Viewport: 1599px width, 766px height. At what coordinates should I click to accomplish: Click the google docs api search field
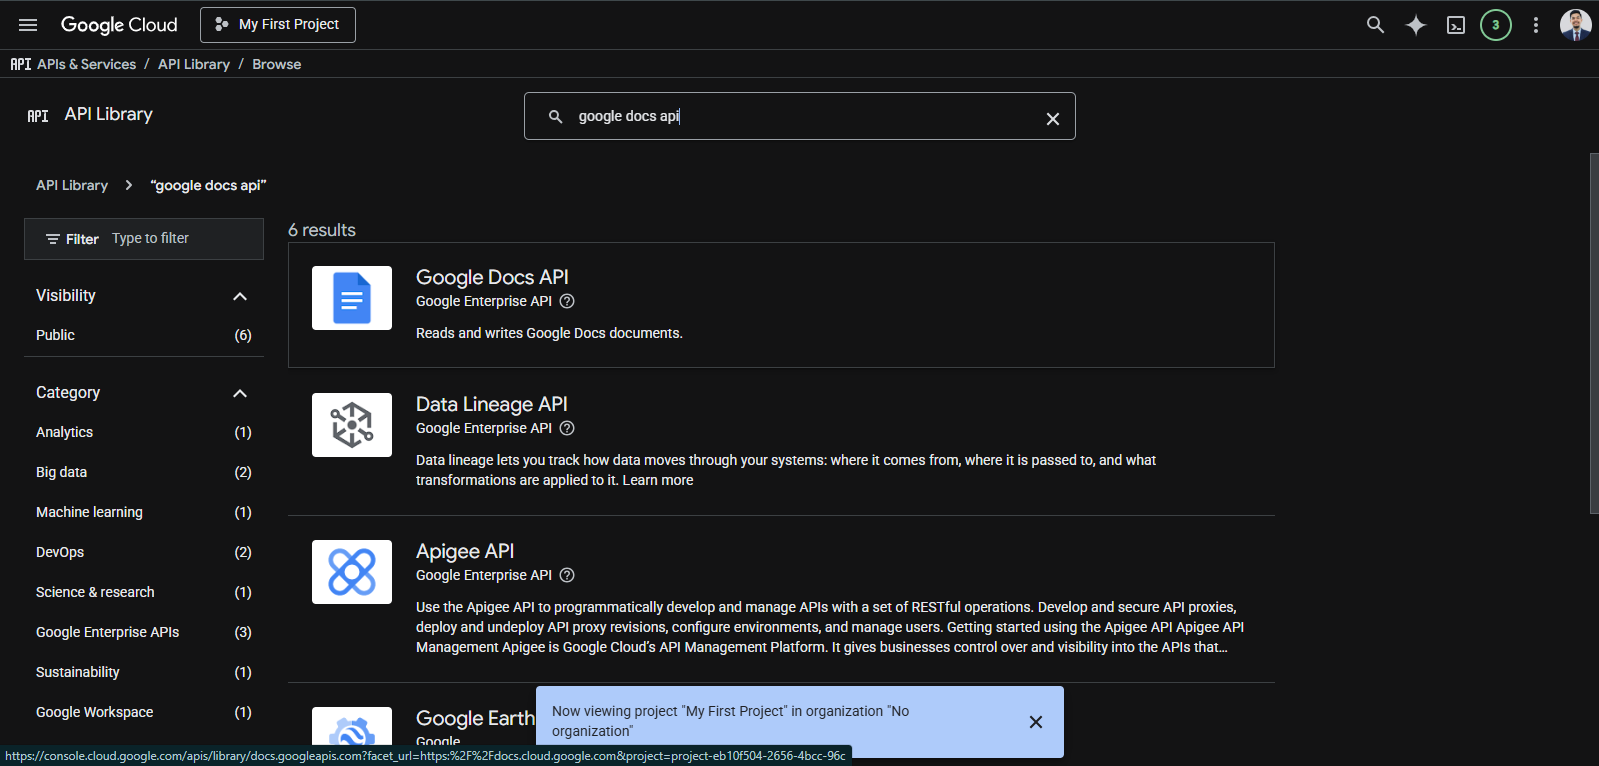[800, 116]
